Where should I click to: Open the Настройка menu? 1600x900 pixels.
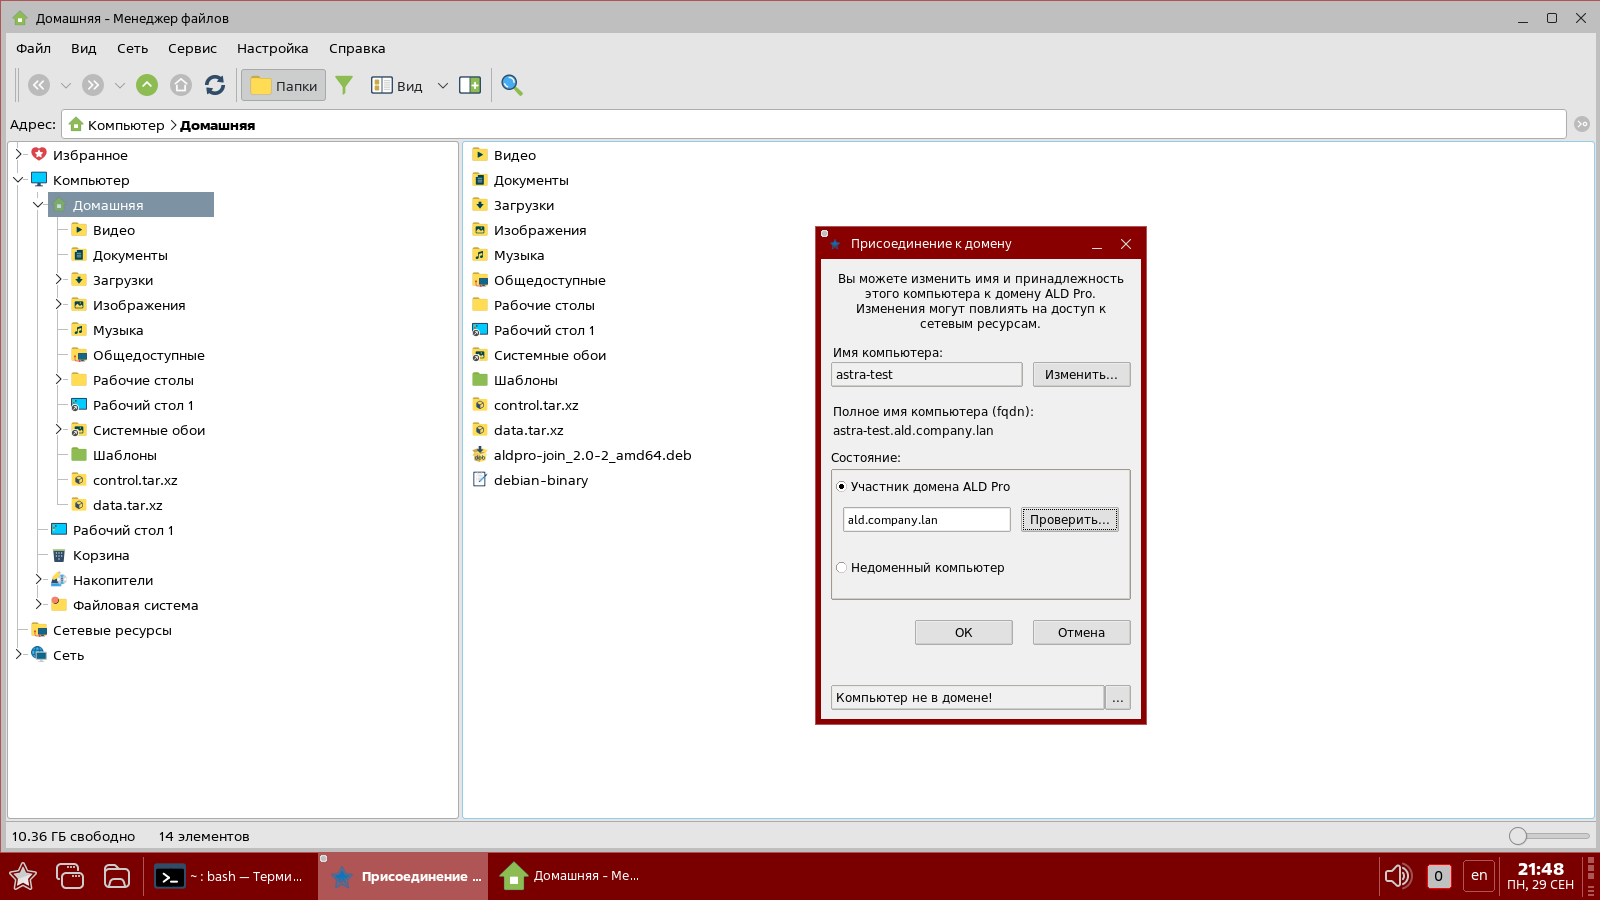[x=272, y=48]
